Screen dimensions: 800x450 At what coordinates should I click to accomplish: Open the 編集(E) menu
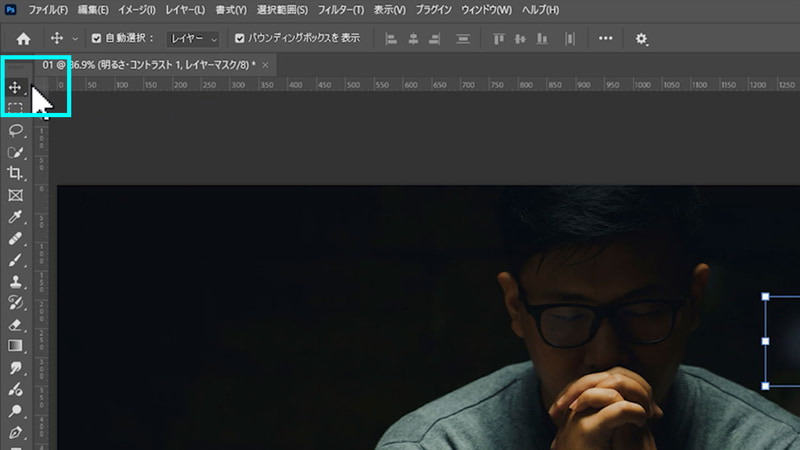pos(93,10)
